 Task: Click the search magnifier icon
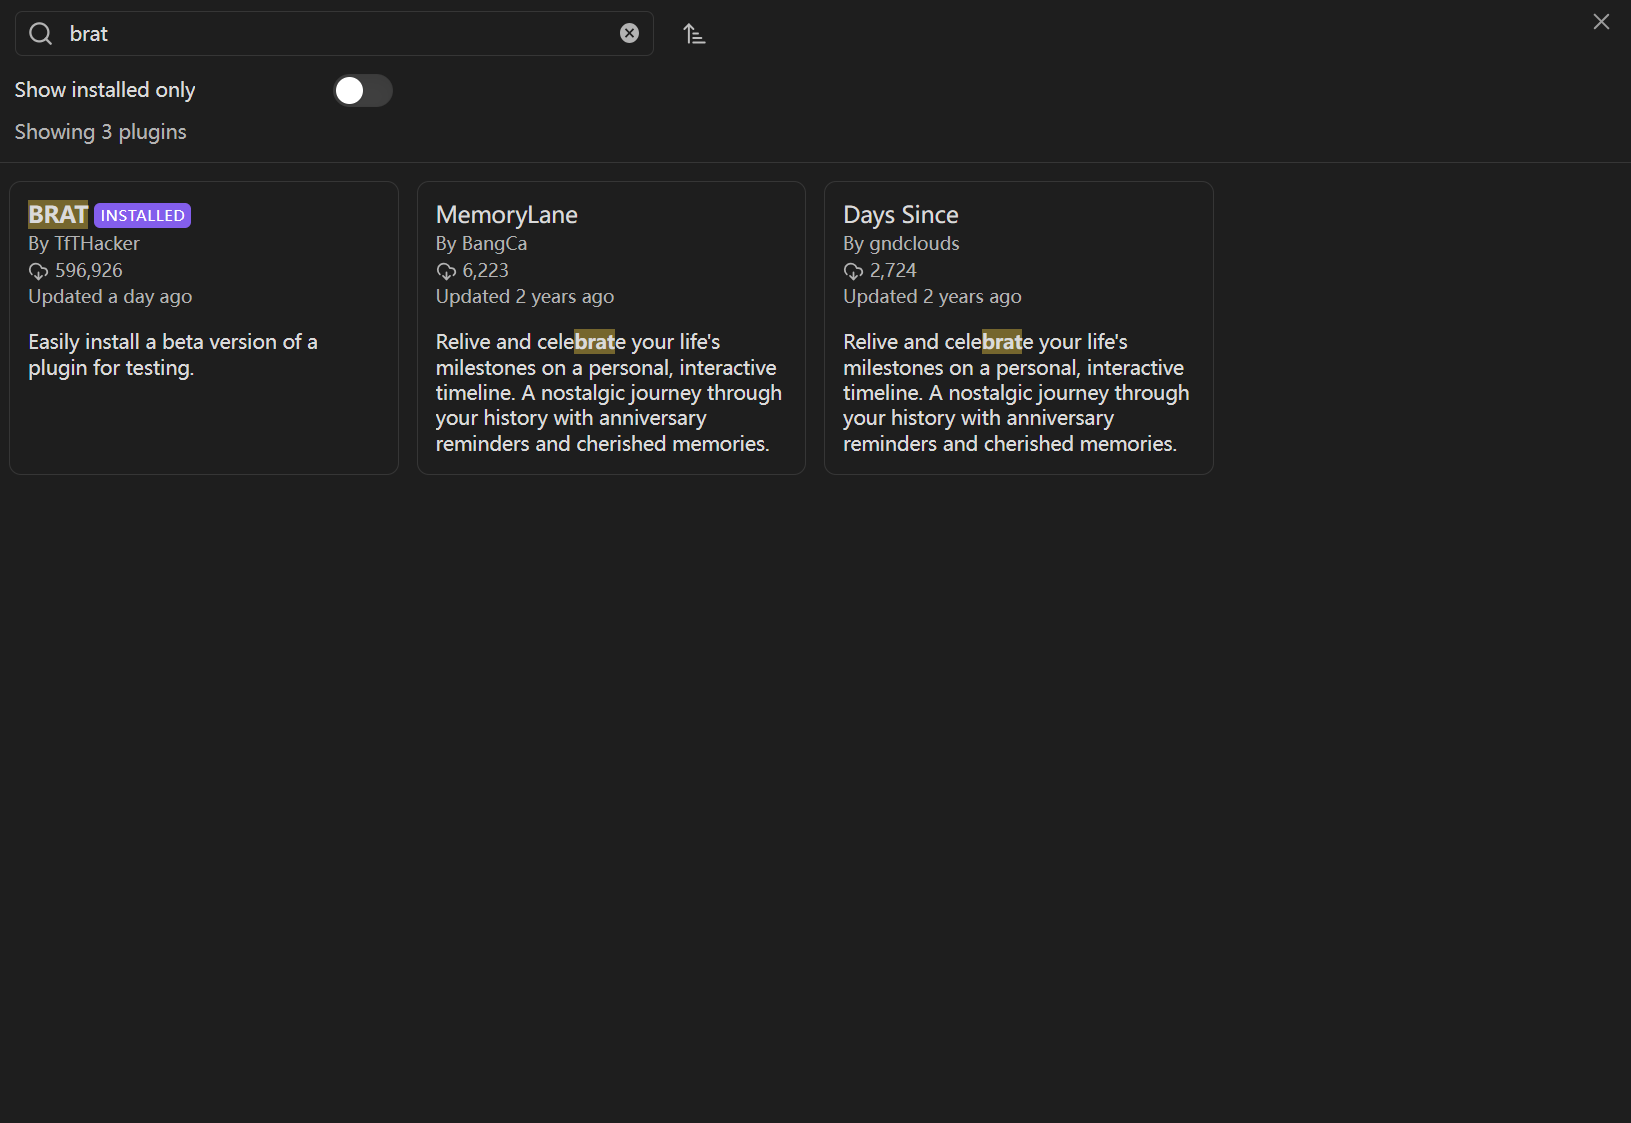(40, 34)
